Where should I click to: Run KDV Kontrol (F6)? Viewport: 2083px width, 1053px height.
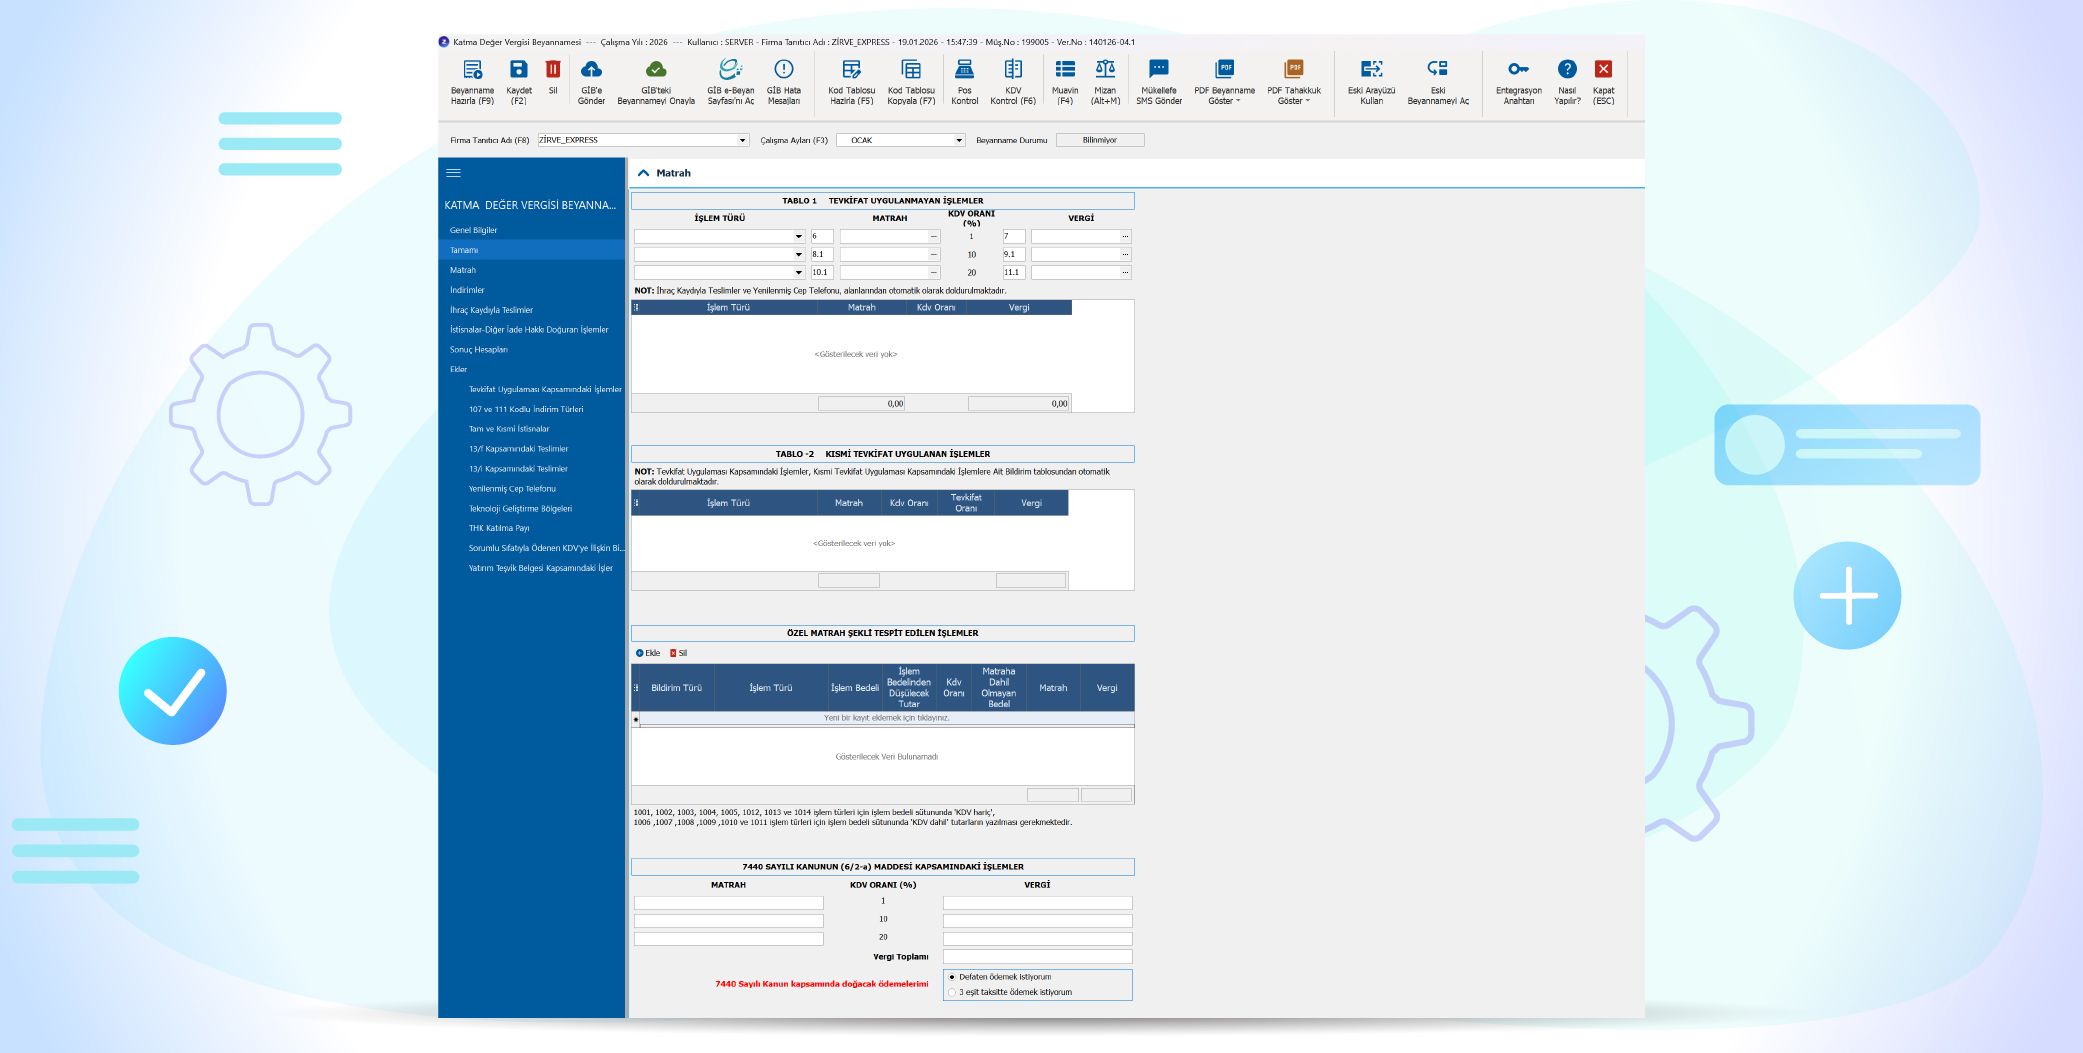coord(1013,69)
